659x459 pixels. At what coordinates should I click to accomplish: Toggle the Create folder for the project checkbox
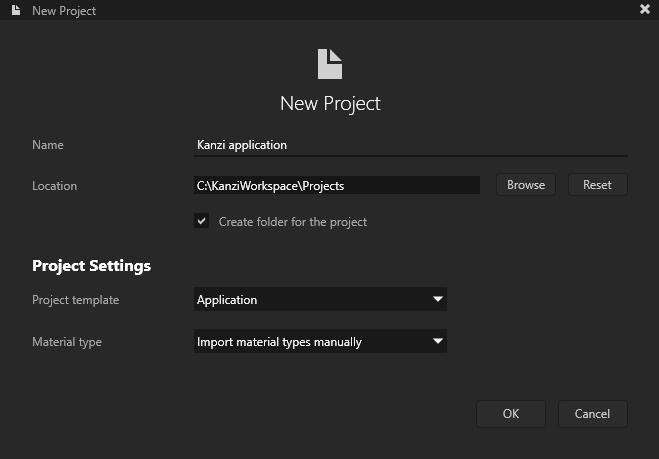coord(202,221)
